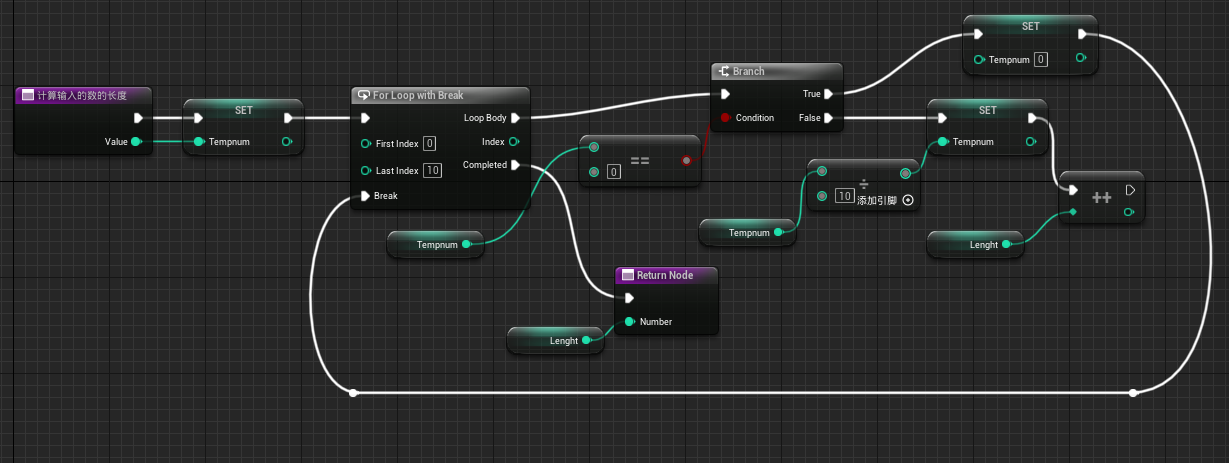Click the Break input pin on For Loop
The image size is (1229, 463).
point(366,196)
